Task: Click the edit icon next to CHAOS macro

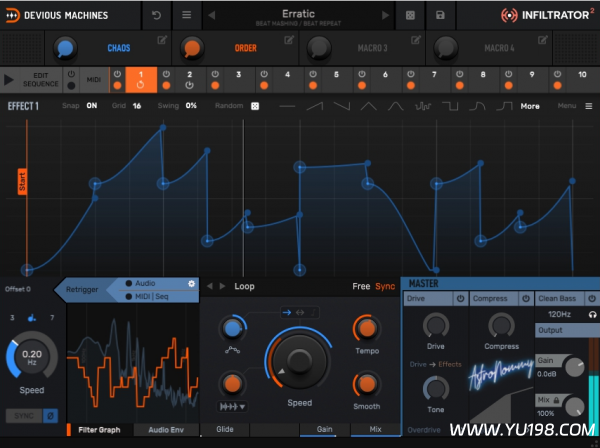Action: point(162,40)
